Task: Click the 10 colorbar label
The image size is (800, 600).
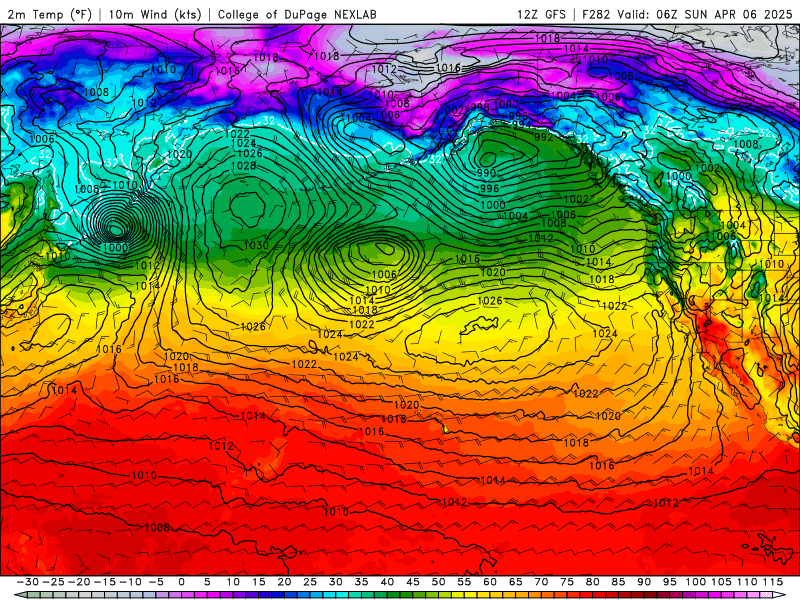Action: click(233, 582)
